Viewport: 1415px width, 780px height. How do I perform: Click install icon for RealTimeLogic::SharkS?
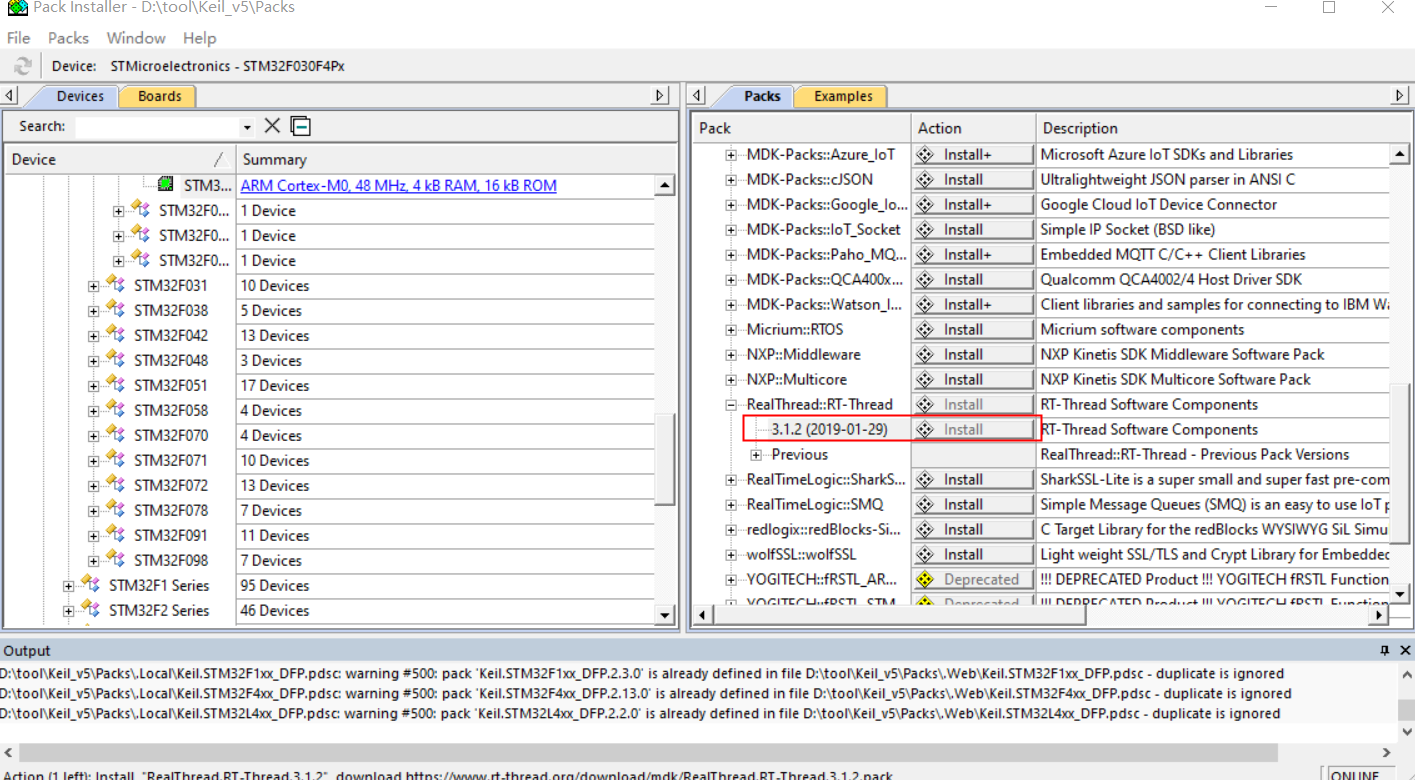[x=925, y=480]
